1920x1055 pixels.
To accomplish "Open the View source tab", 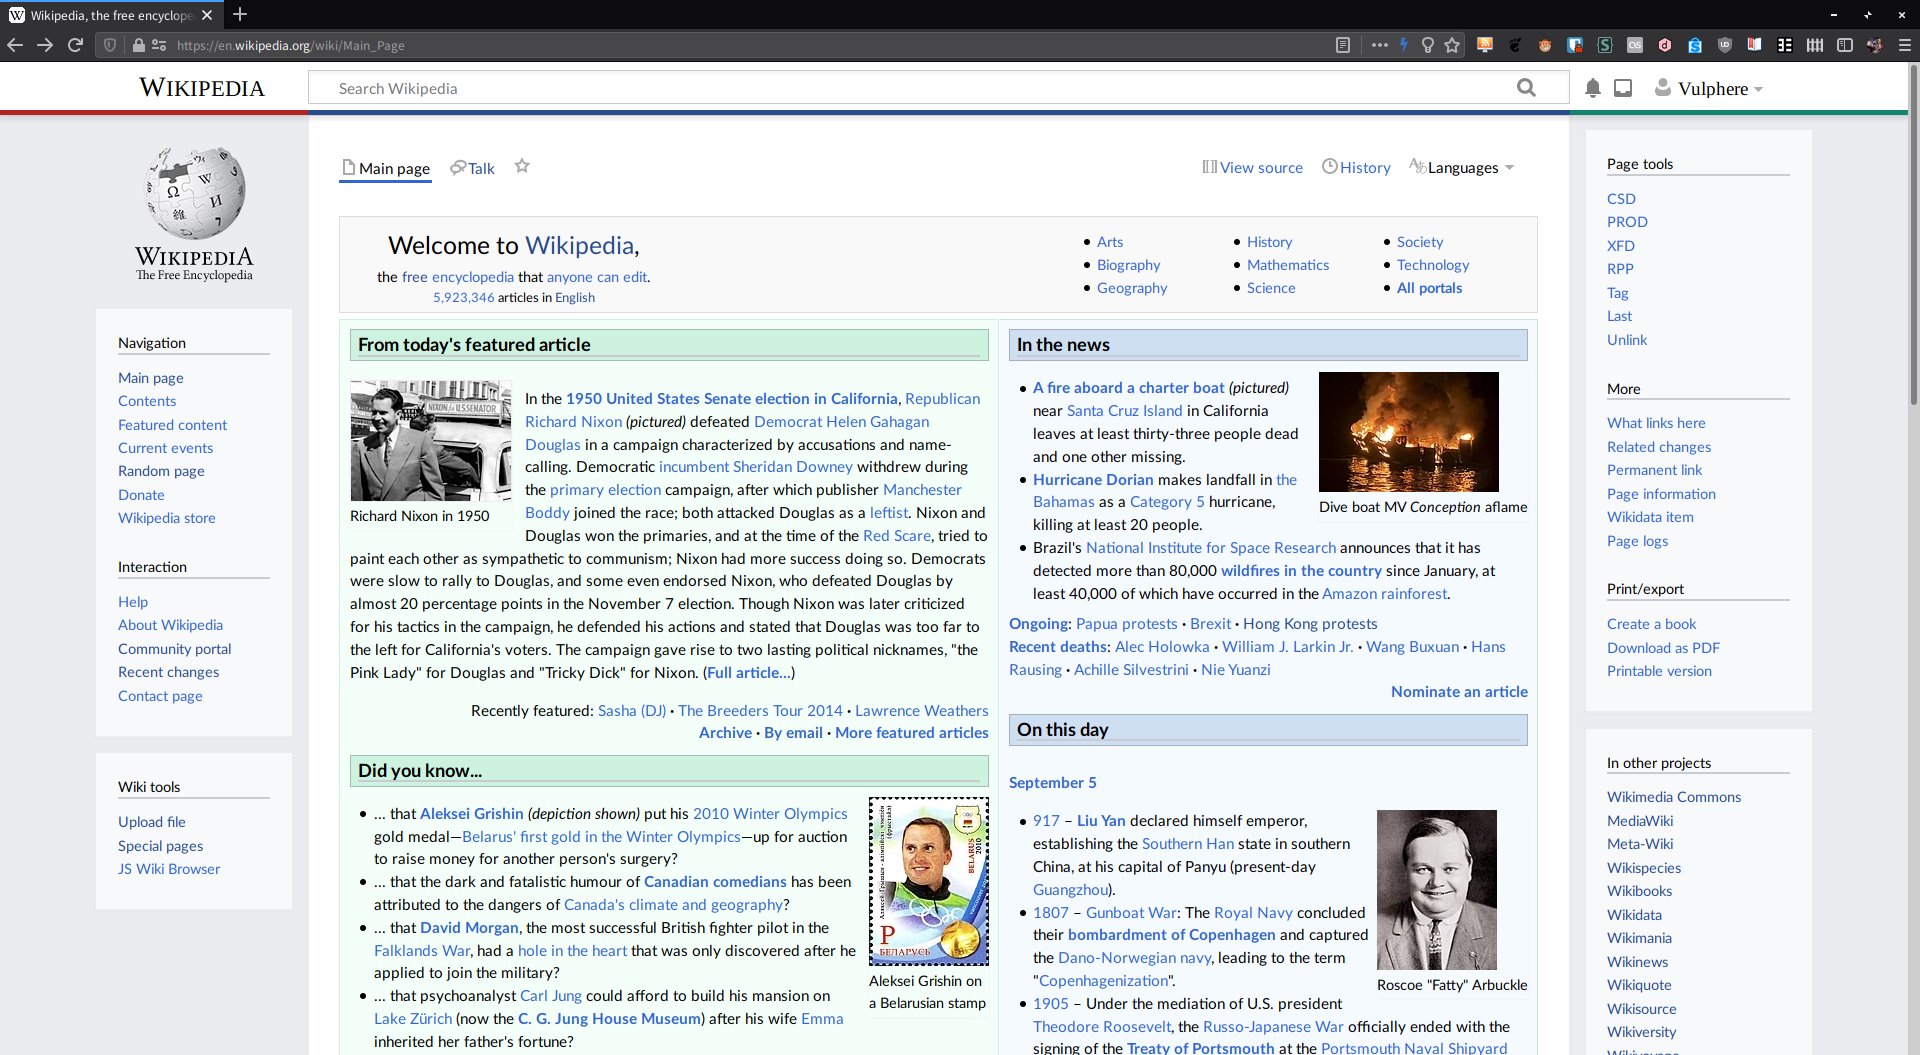I will click(x=1252, y=167).
